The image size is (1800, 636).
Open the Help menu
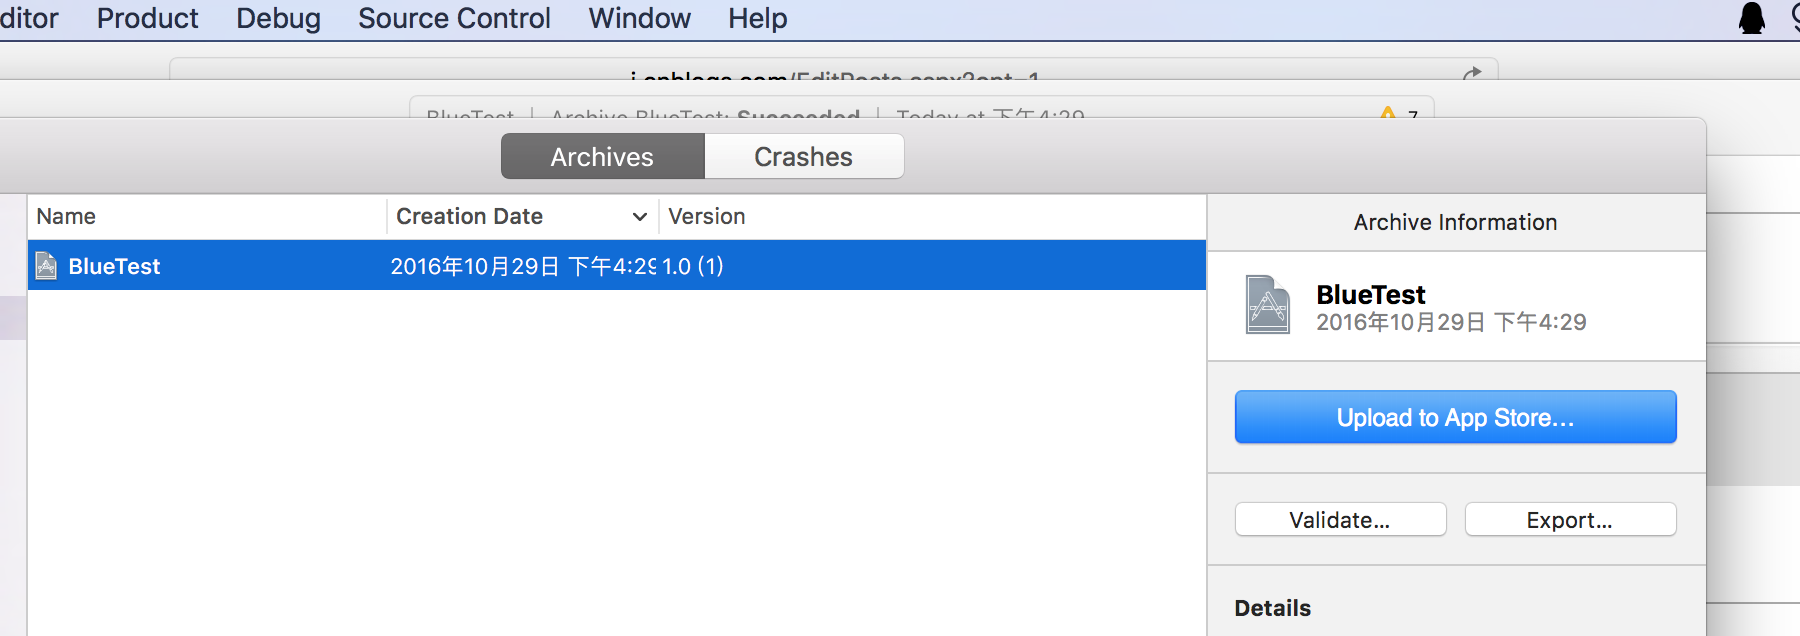point(757,18)
